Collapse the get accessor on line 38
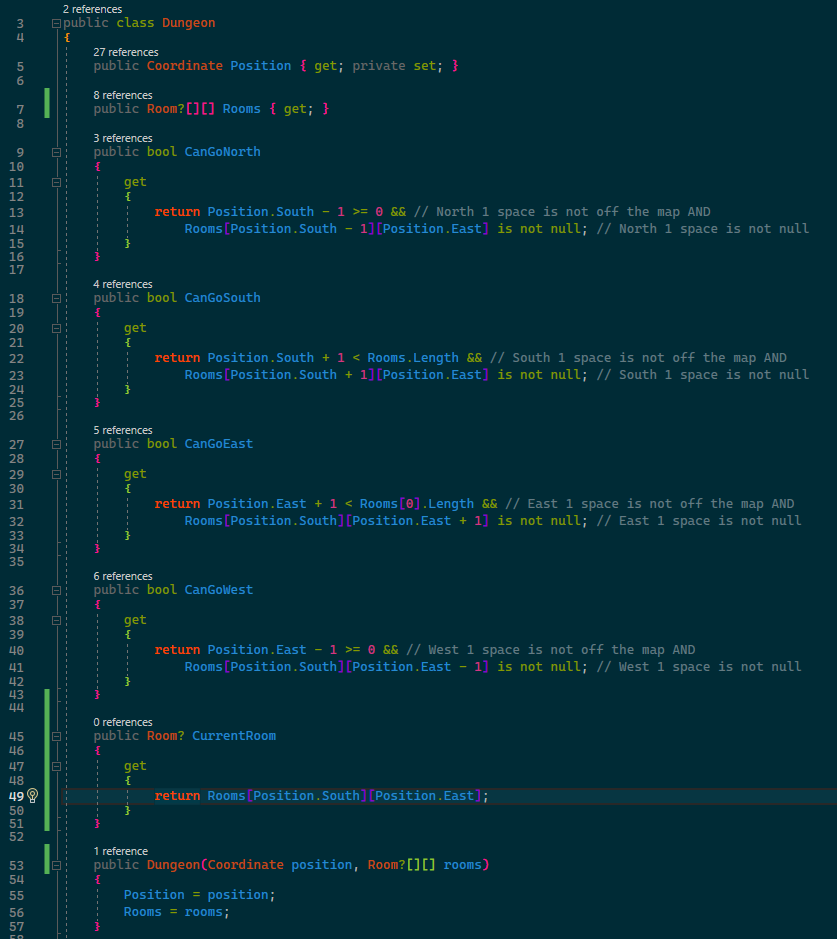 pos(56,620)
